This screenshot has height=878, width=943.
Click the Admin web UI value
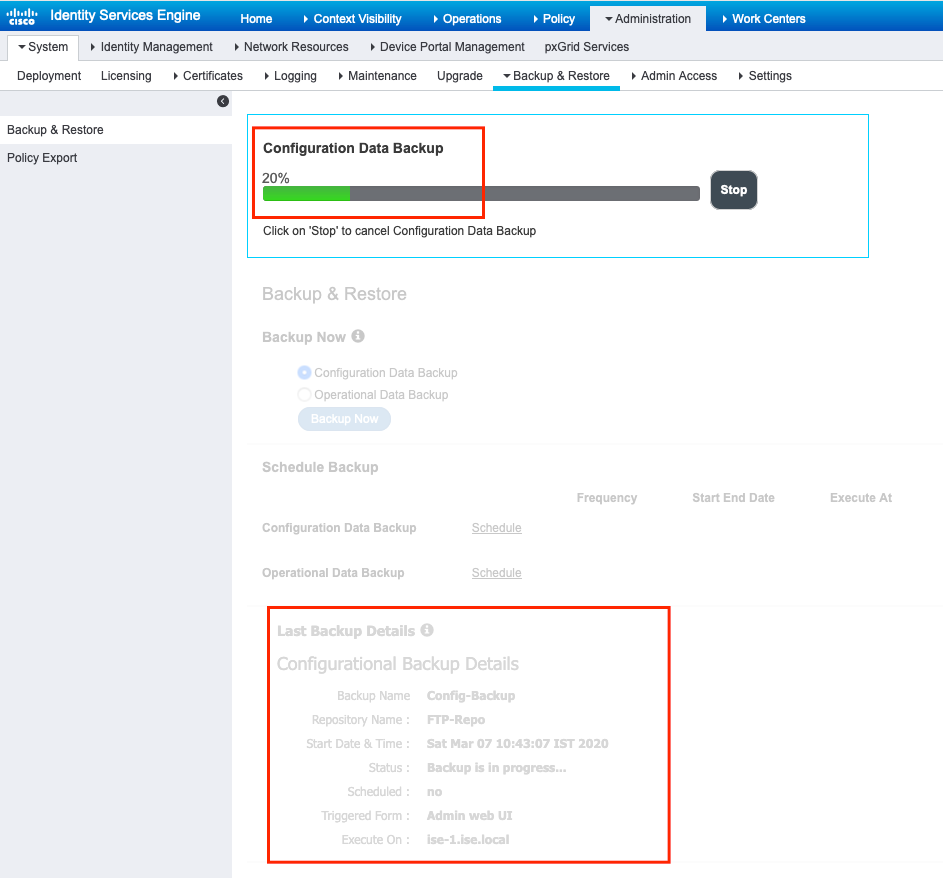[x=470, y=815]
